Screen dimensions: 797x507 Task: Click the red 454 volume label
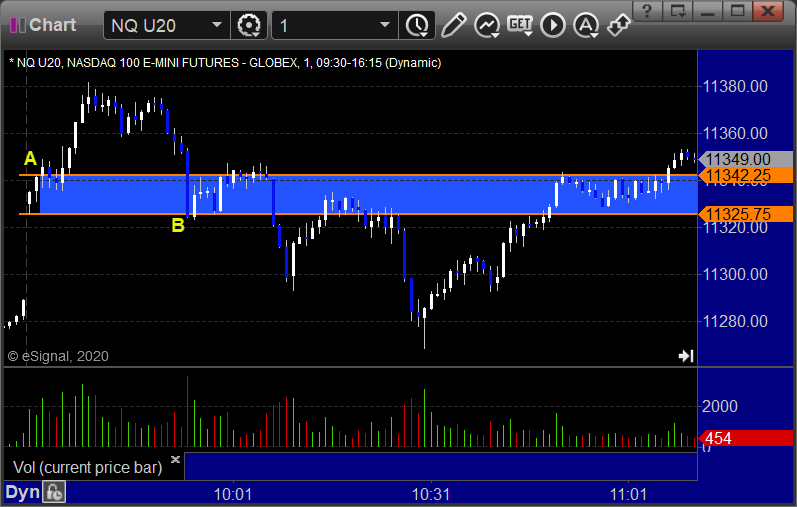click(746, 438)
